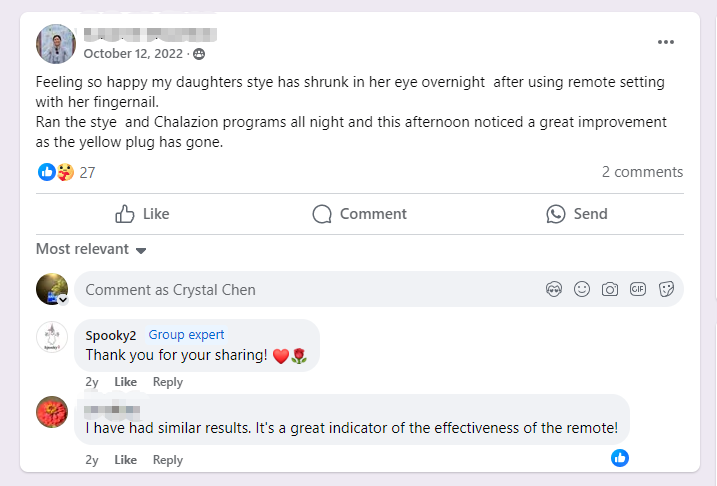Screen dimensions: 717x486
Task: Open the GIF picker in comment box
Action: (638, 289)
